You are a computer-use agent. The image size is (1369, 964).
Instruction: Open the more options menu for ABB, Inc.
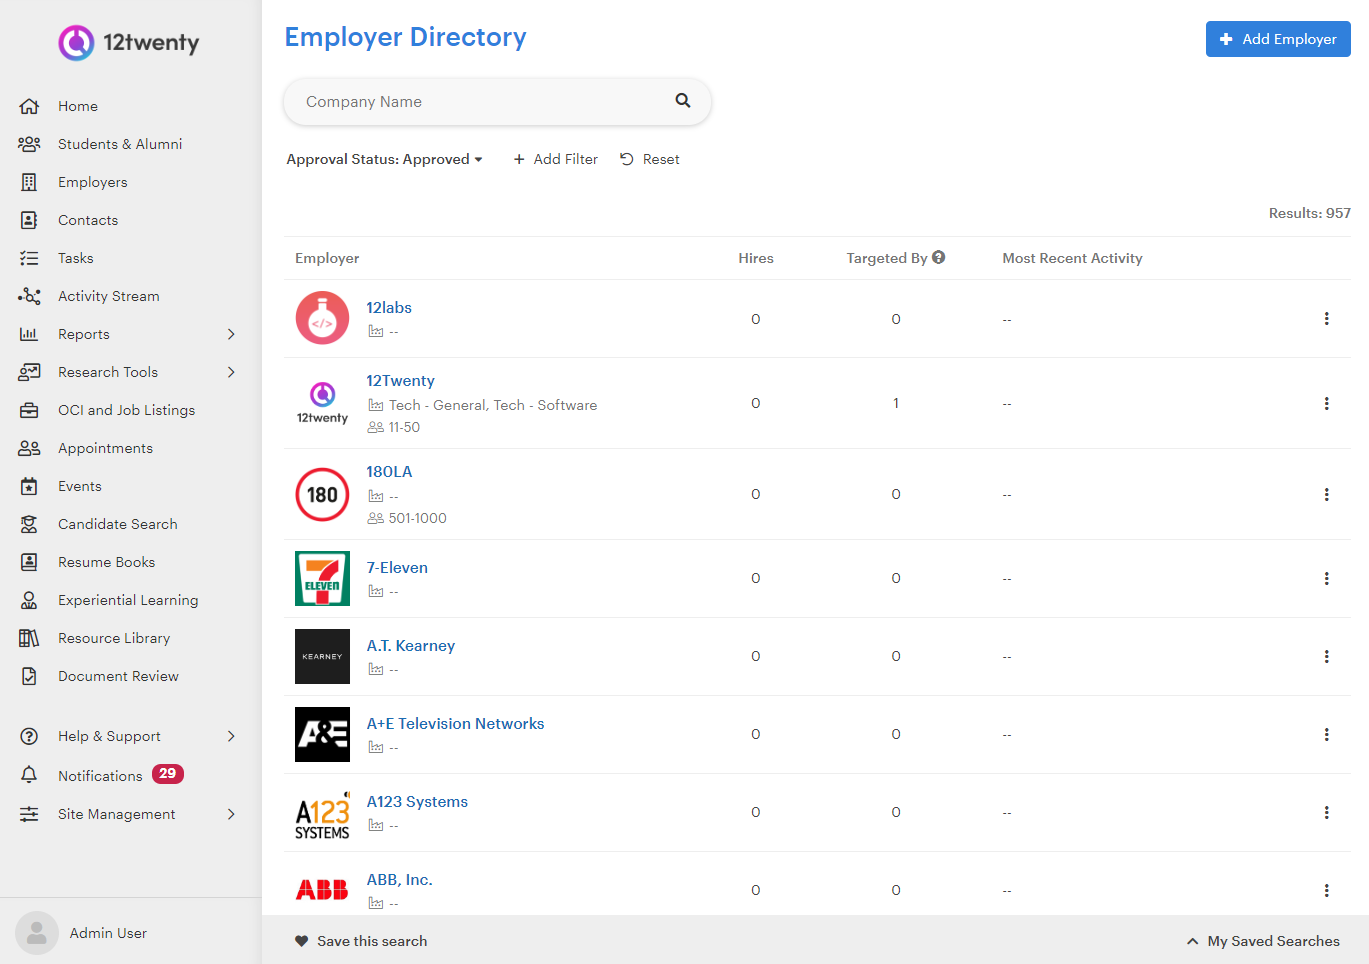pos(1327,890)
